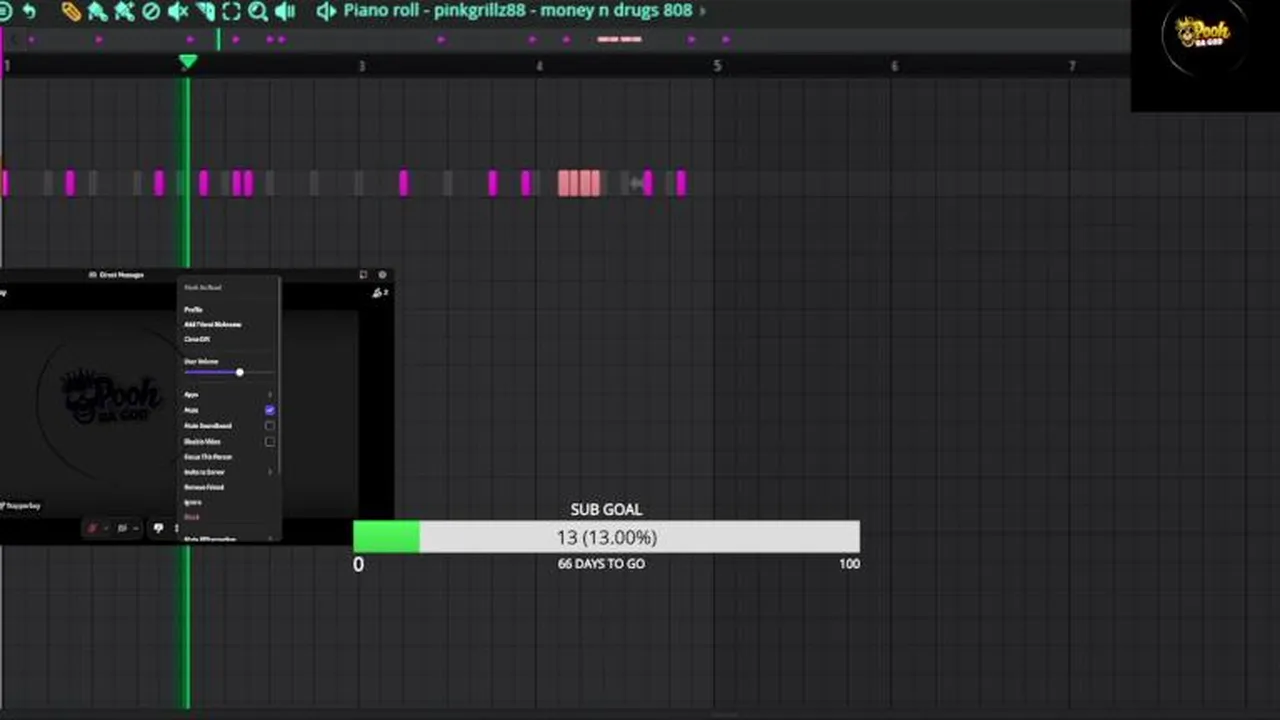Check the Mute Soundboard checkbox
Viewport: 1280px width, 720px height.
pos(270,426)
